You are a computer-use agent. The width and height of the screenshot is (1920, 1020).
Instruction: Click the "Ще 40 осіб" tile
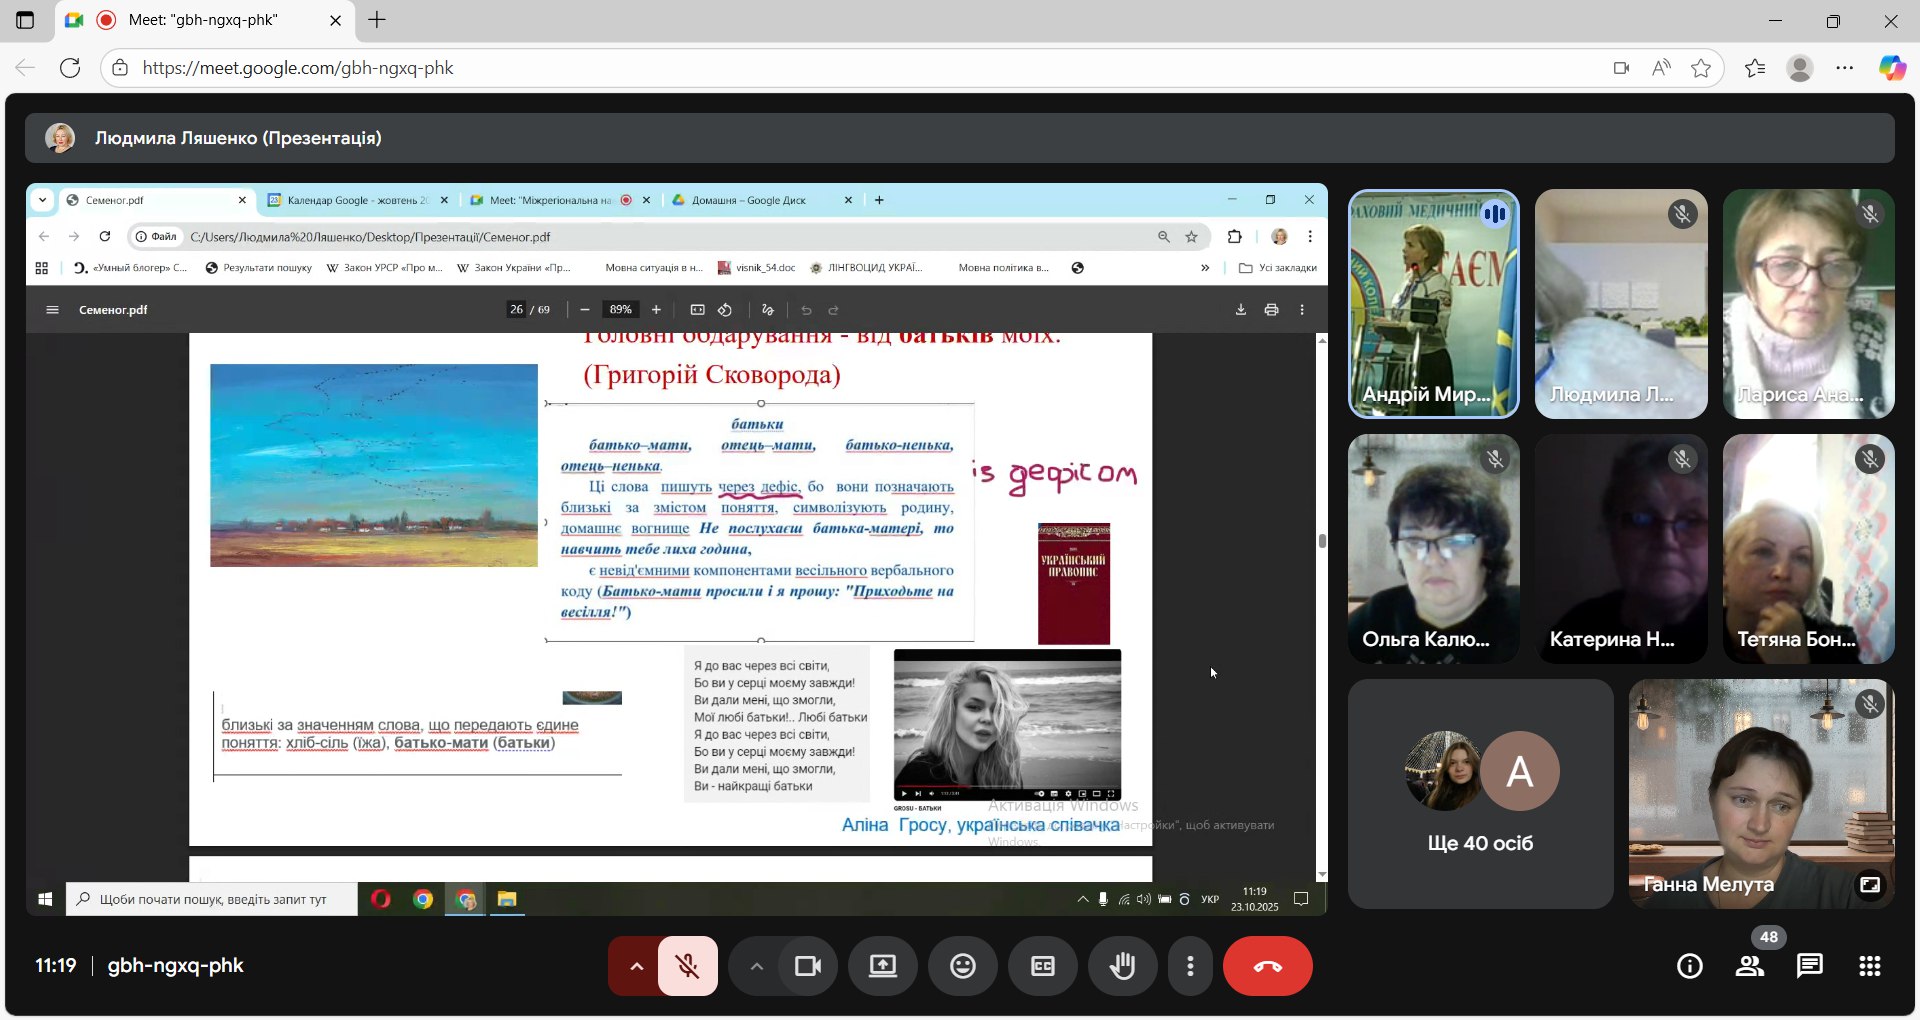1480,794
